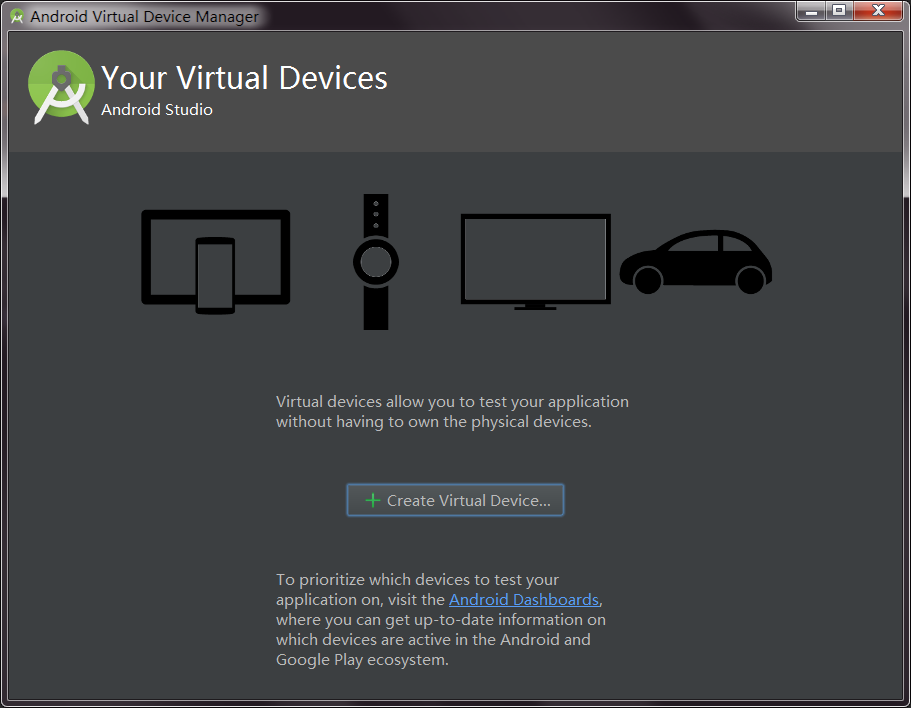The image size is (911, 708).
Task: Click 'Google Play ecosystem.' text line
Action: point(362,660)
